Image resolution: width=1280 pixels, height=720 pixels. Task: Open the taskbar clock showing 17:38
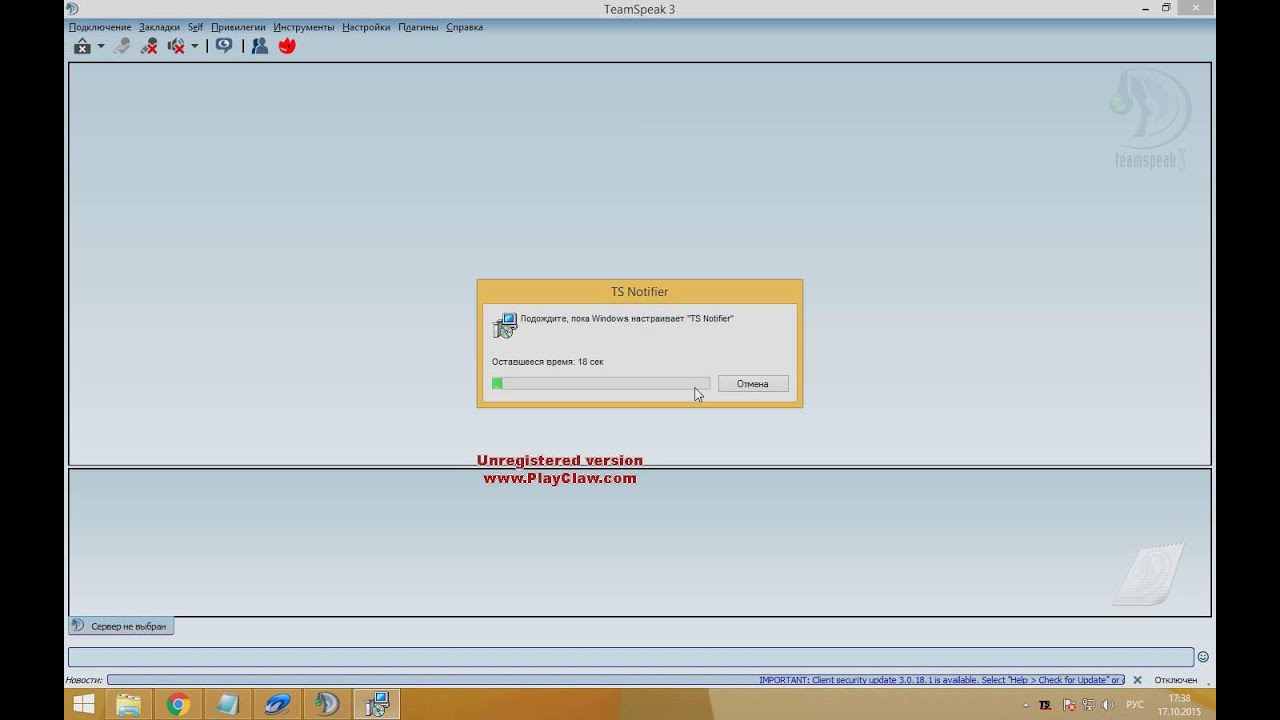[x=1179, y=705]
